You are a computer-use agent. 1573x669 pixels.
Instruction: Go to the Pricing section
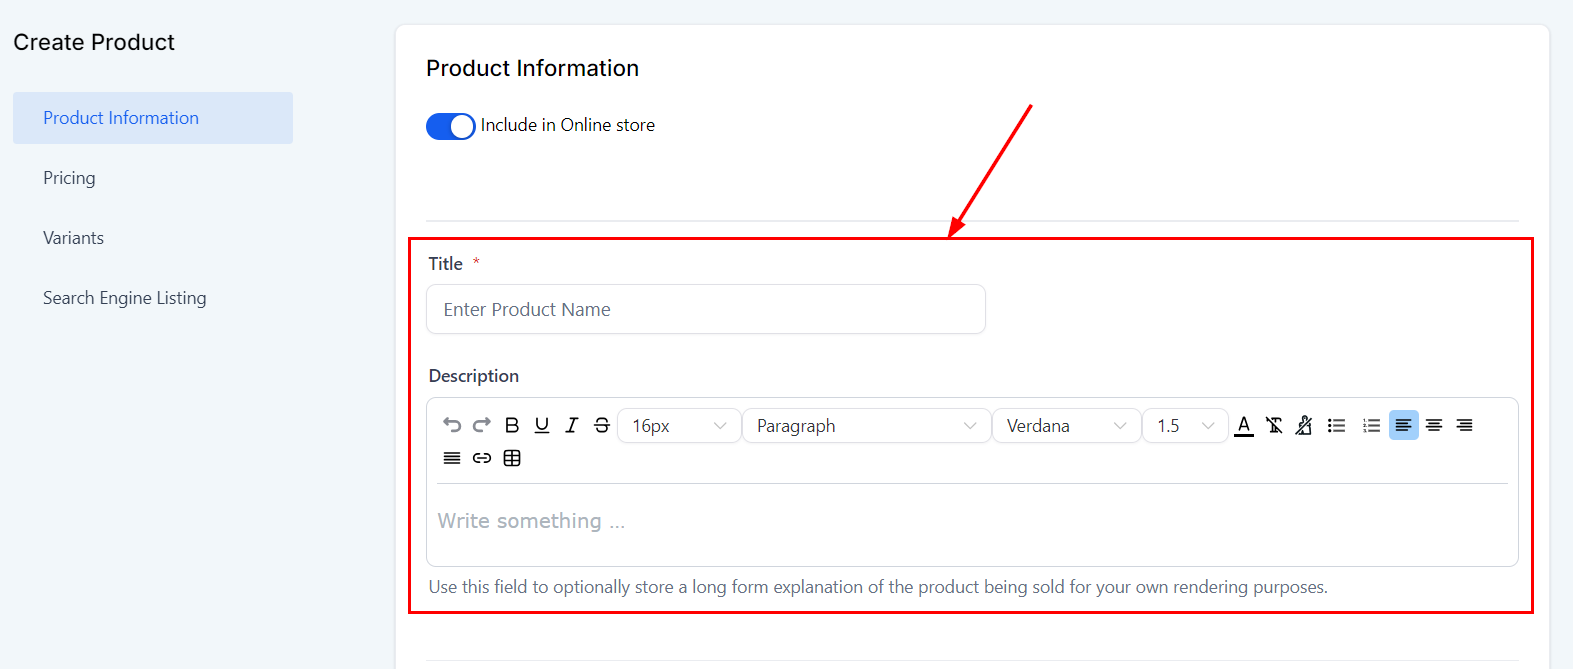pos(69,178)
